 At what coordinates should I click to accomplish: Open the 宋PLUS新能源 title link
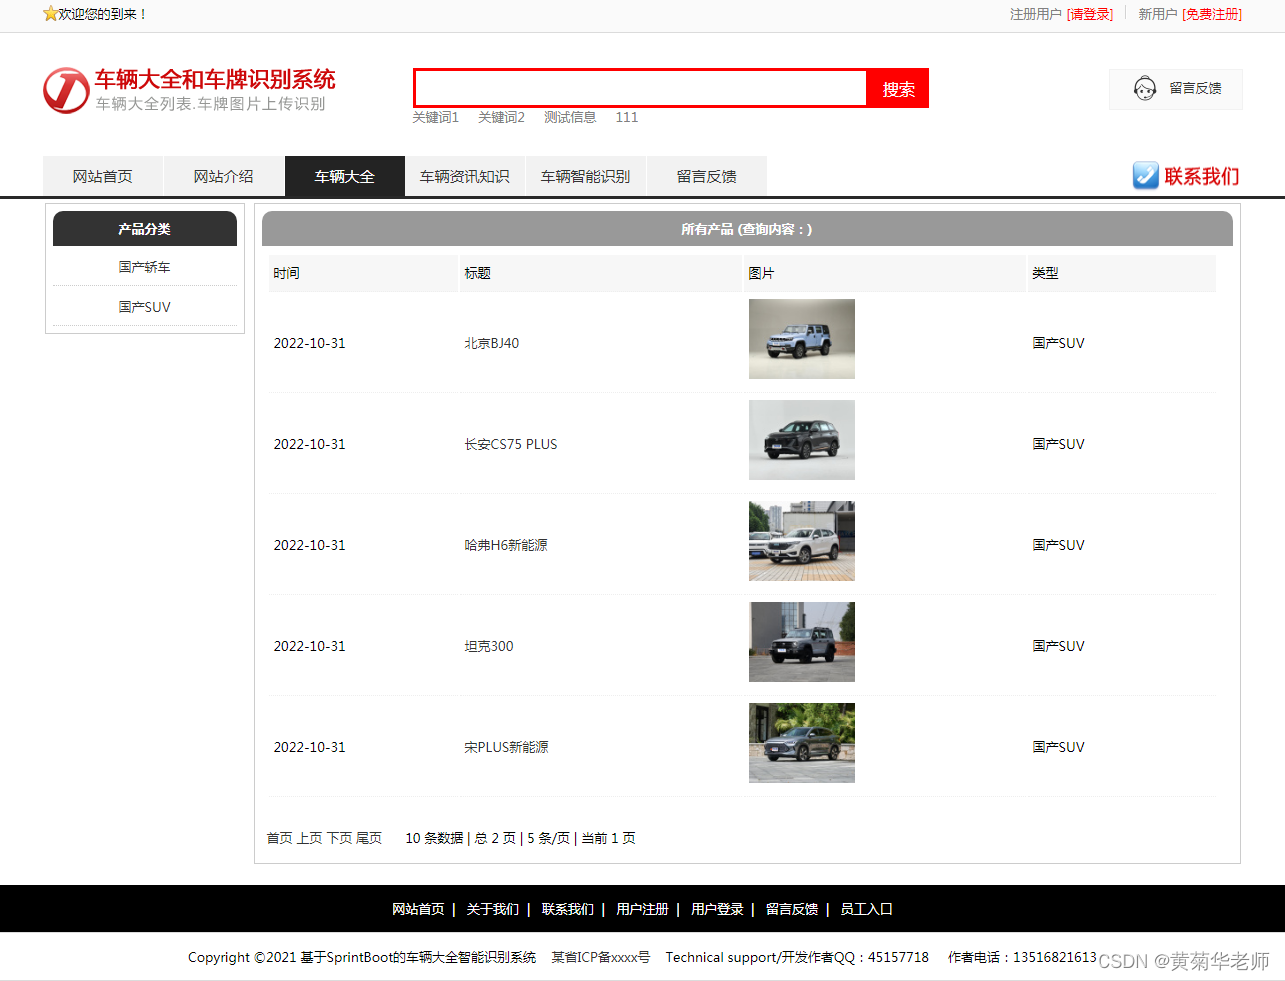click(506, 747)
